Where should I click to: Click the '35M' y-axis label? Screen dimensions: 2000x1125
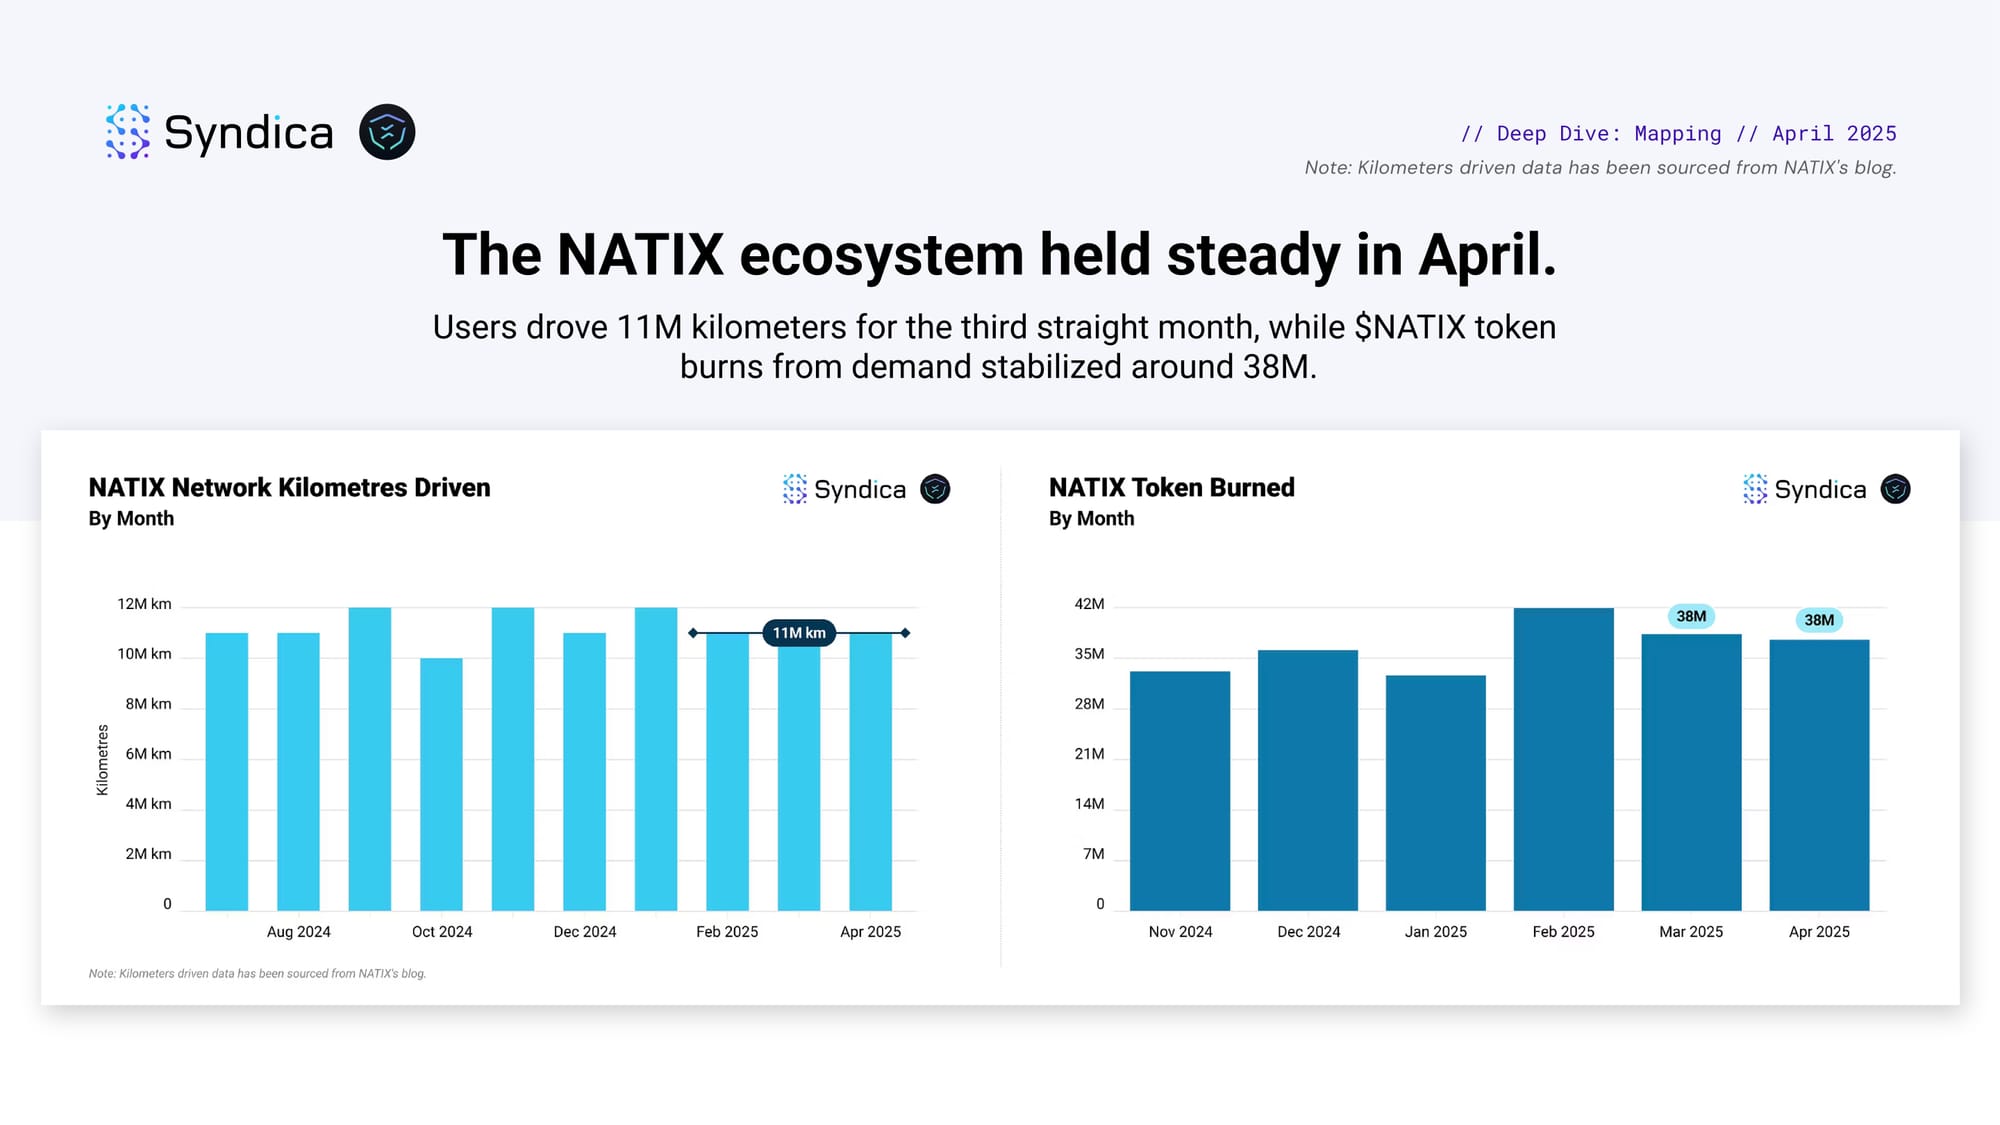click(x=1089, y=654)
